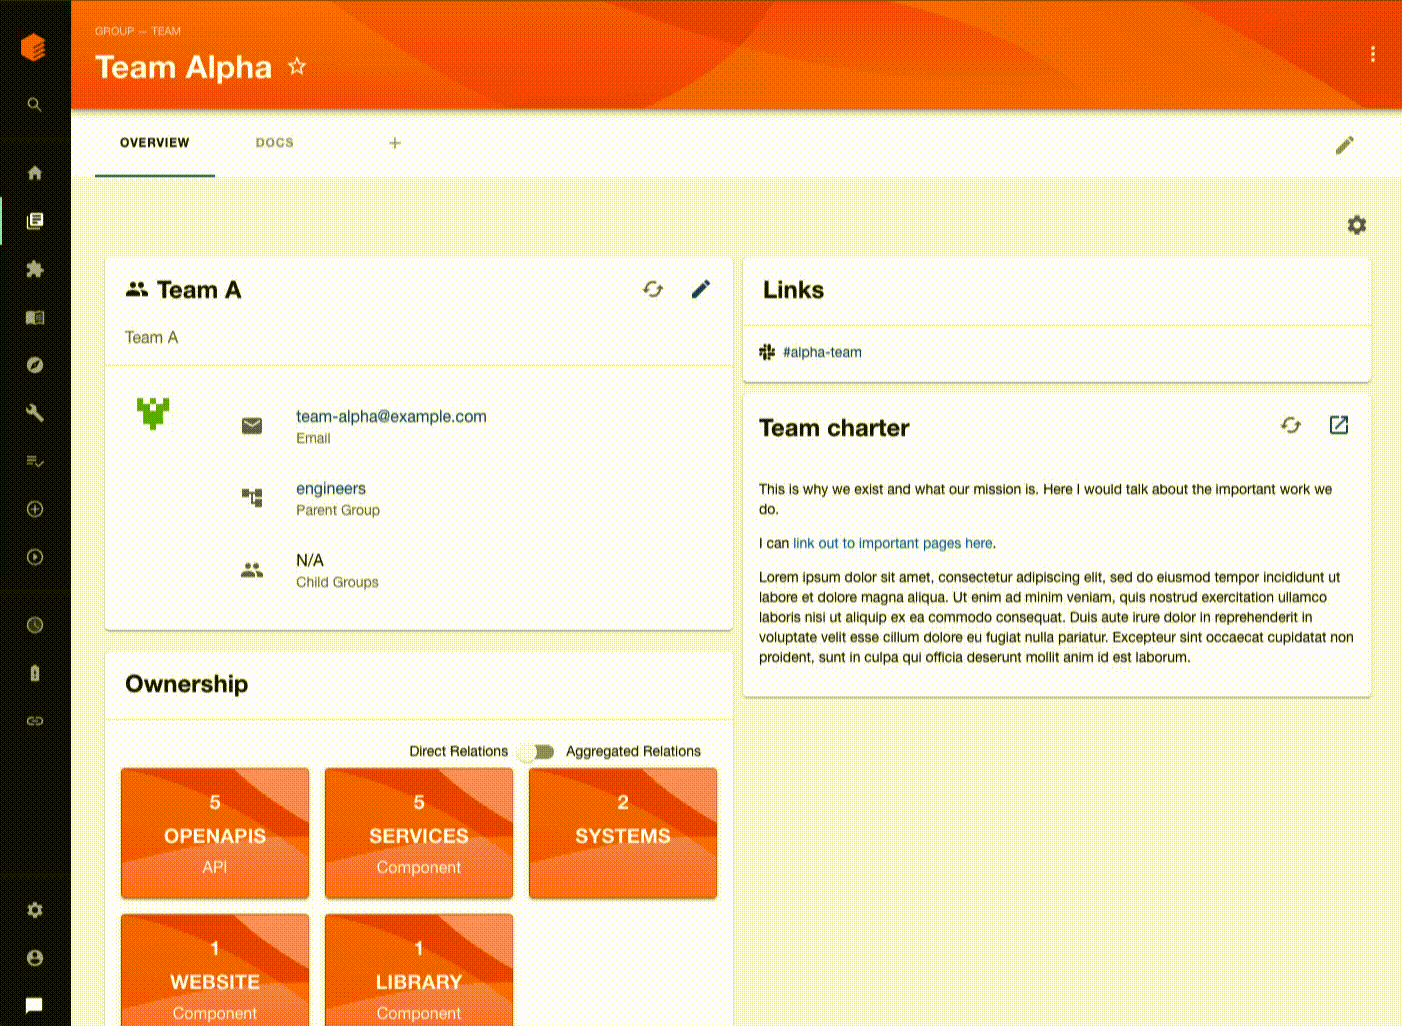Click the 'N/A' child groups value
1402x1026 pixels.
pos(310,560)
